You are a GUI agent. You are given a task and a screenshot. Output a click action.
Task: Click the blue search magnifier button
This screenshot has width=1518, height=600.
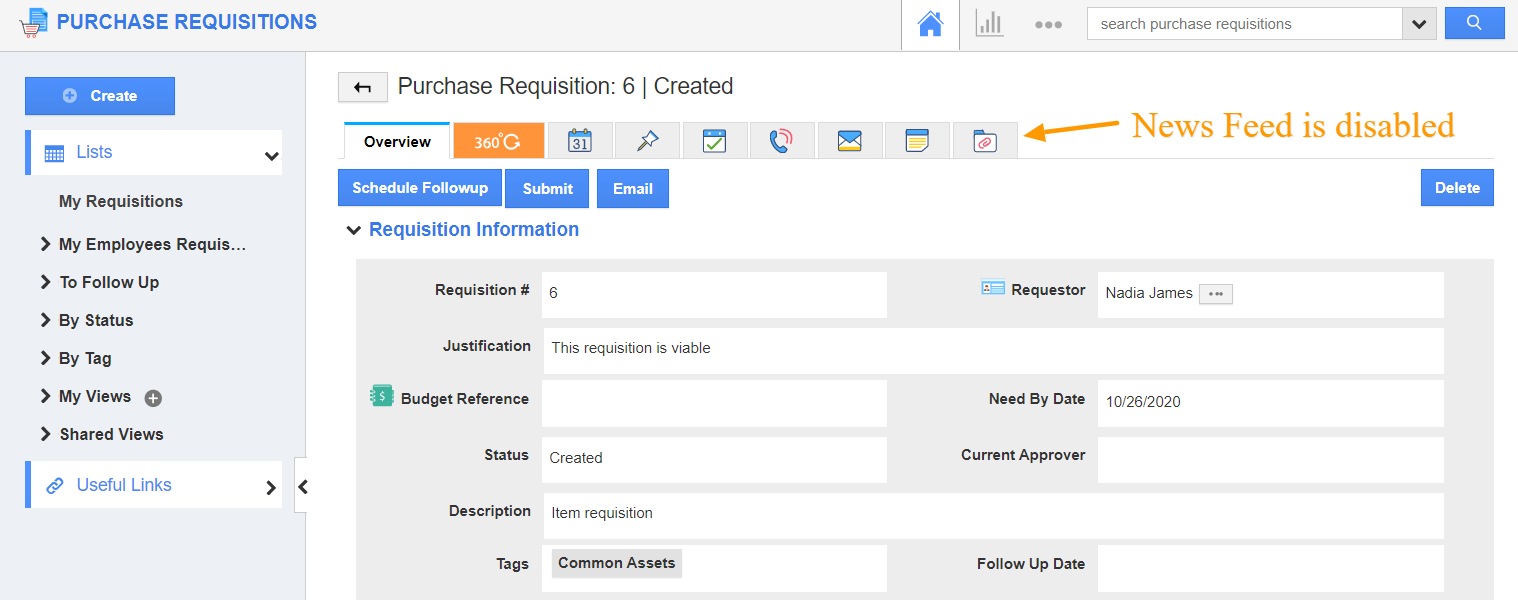[1474, 22]
